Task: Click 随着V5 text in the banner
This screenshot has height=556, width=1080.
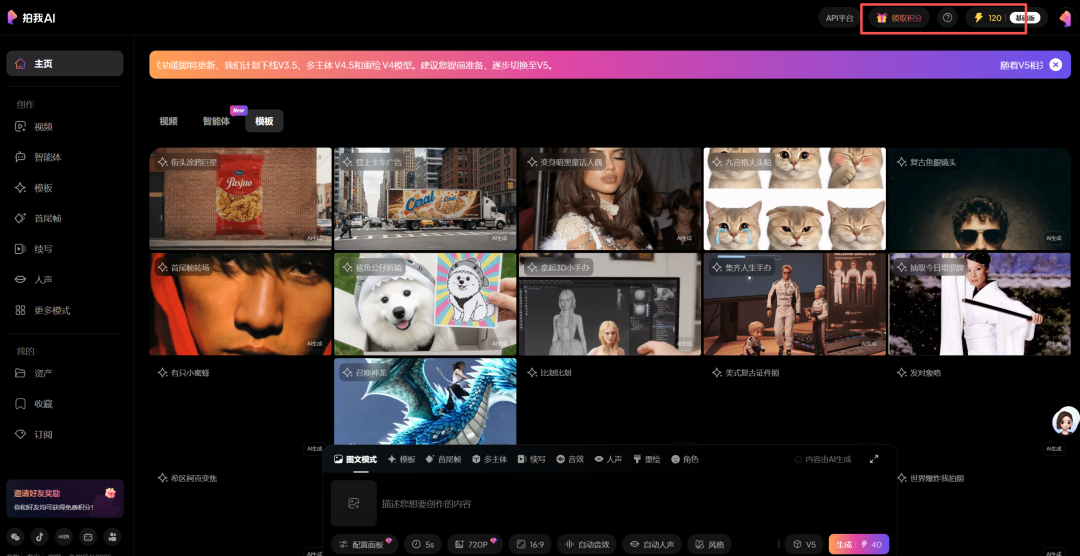Action: (1021, 65)
